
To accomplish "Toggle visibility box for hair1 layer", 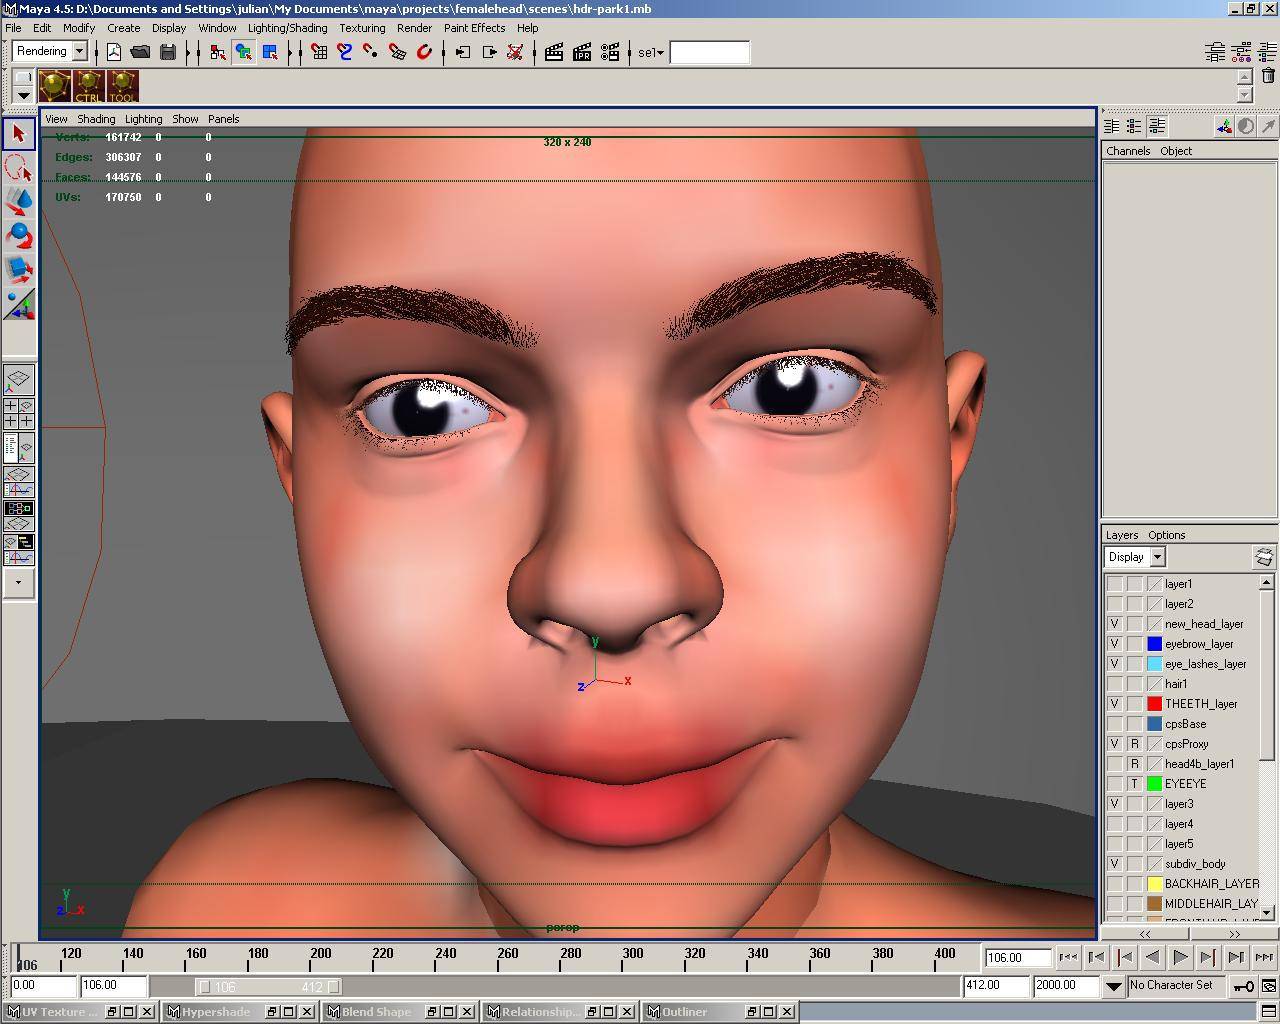I will [x=1114, y=684].
